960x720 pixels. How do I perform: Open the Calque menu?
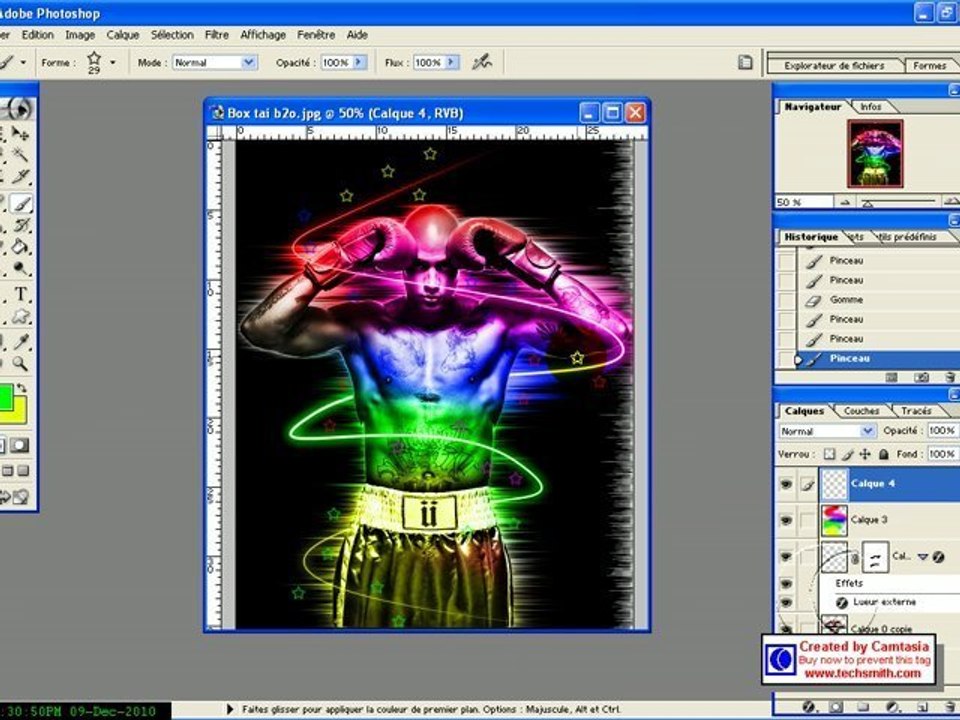click(123, 35)
